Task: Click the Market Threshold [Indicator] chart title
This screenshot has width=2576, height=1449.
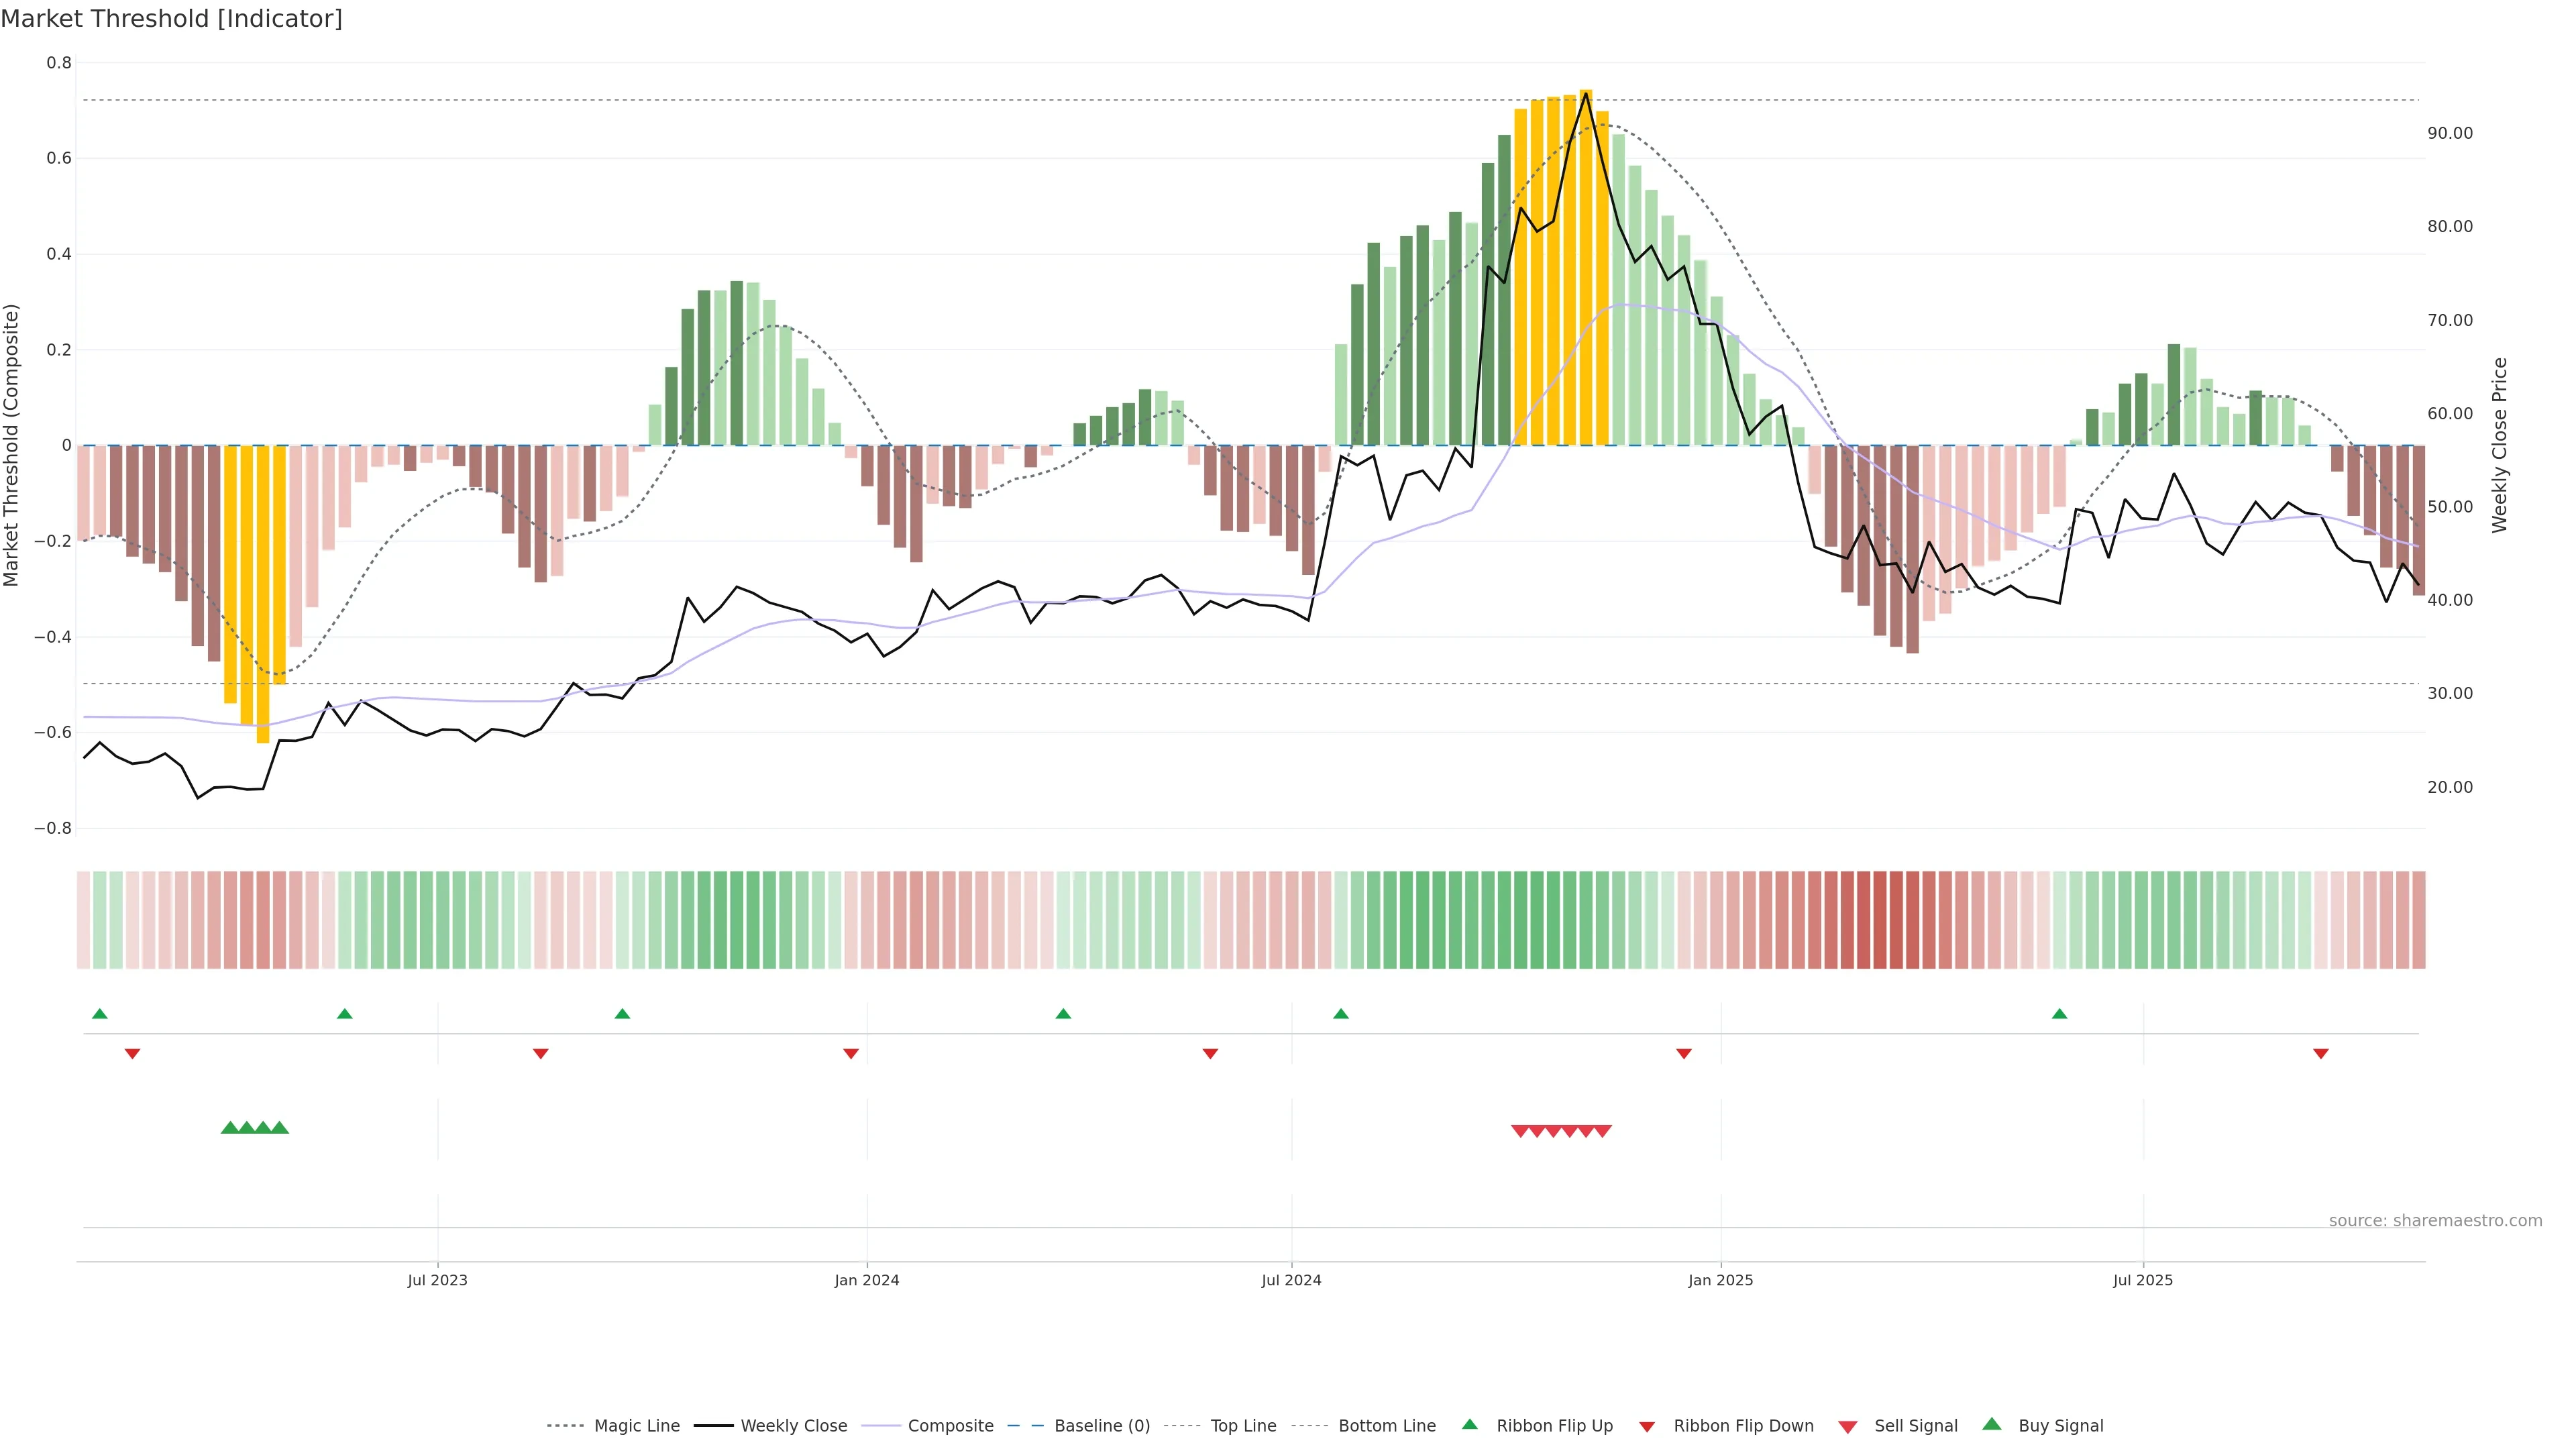Action: 171,19
